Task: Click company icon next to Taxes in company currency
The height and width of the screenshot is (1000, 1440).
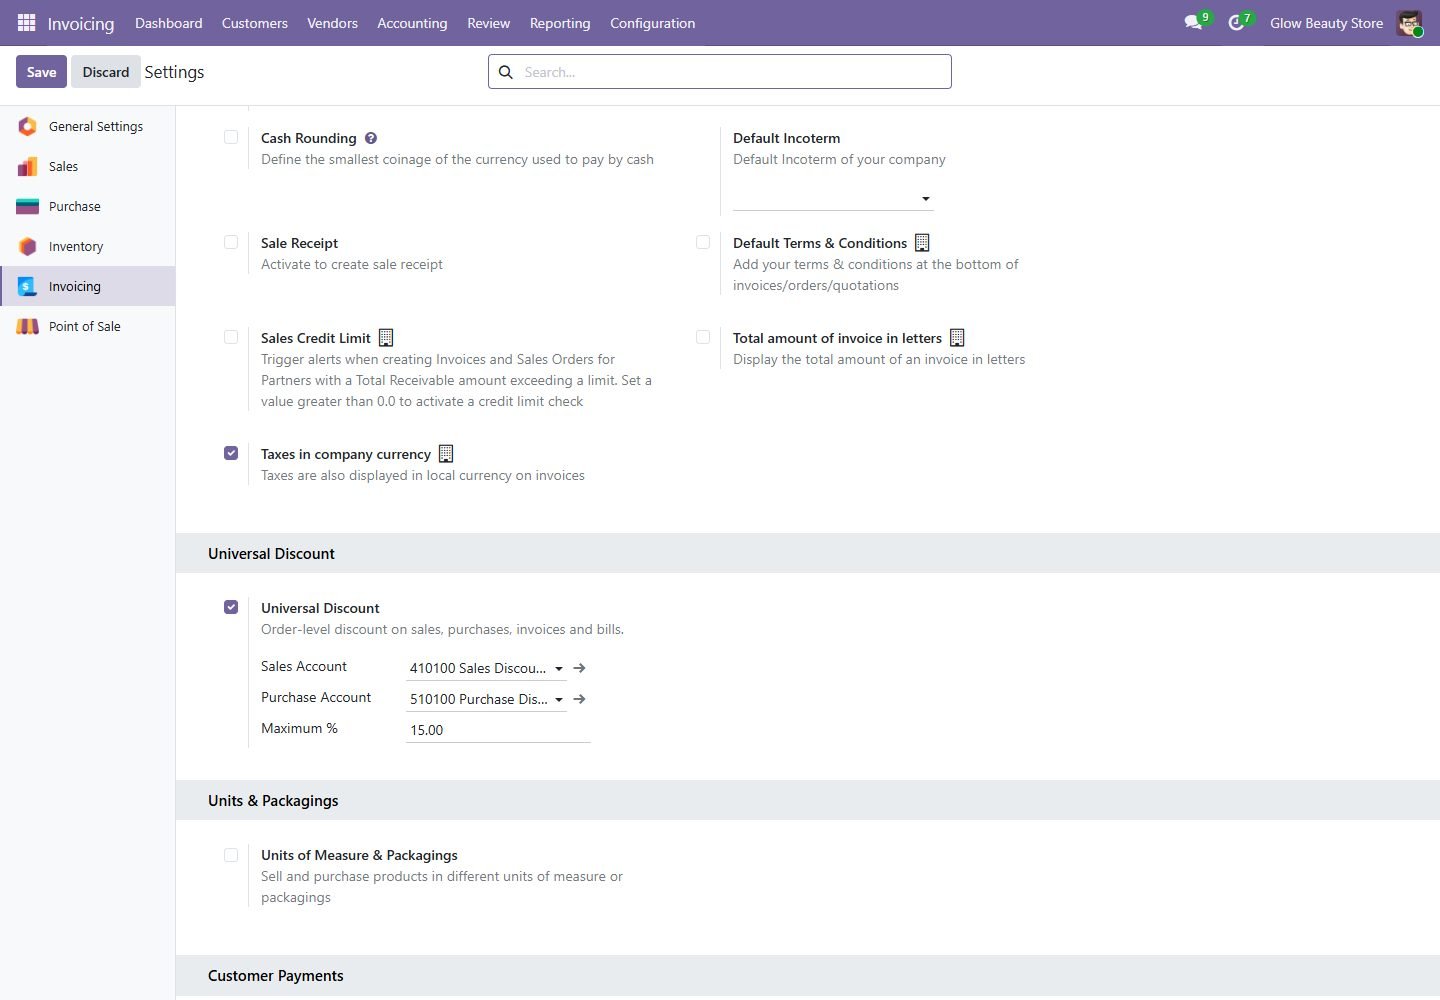Action: pyautogui.click(x=446, y=454)
